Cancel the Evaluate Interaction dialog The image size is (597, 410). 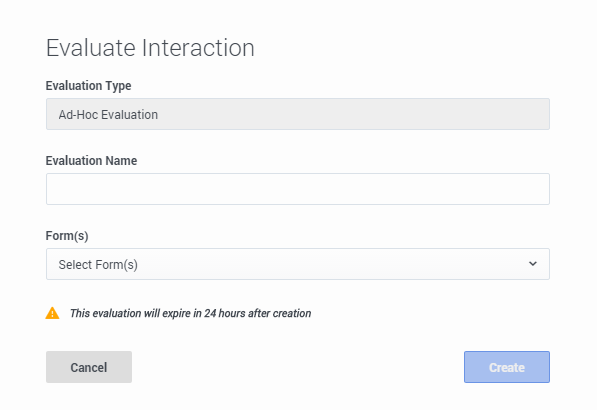point(89,367)
